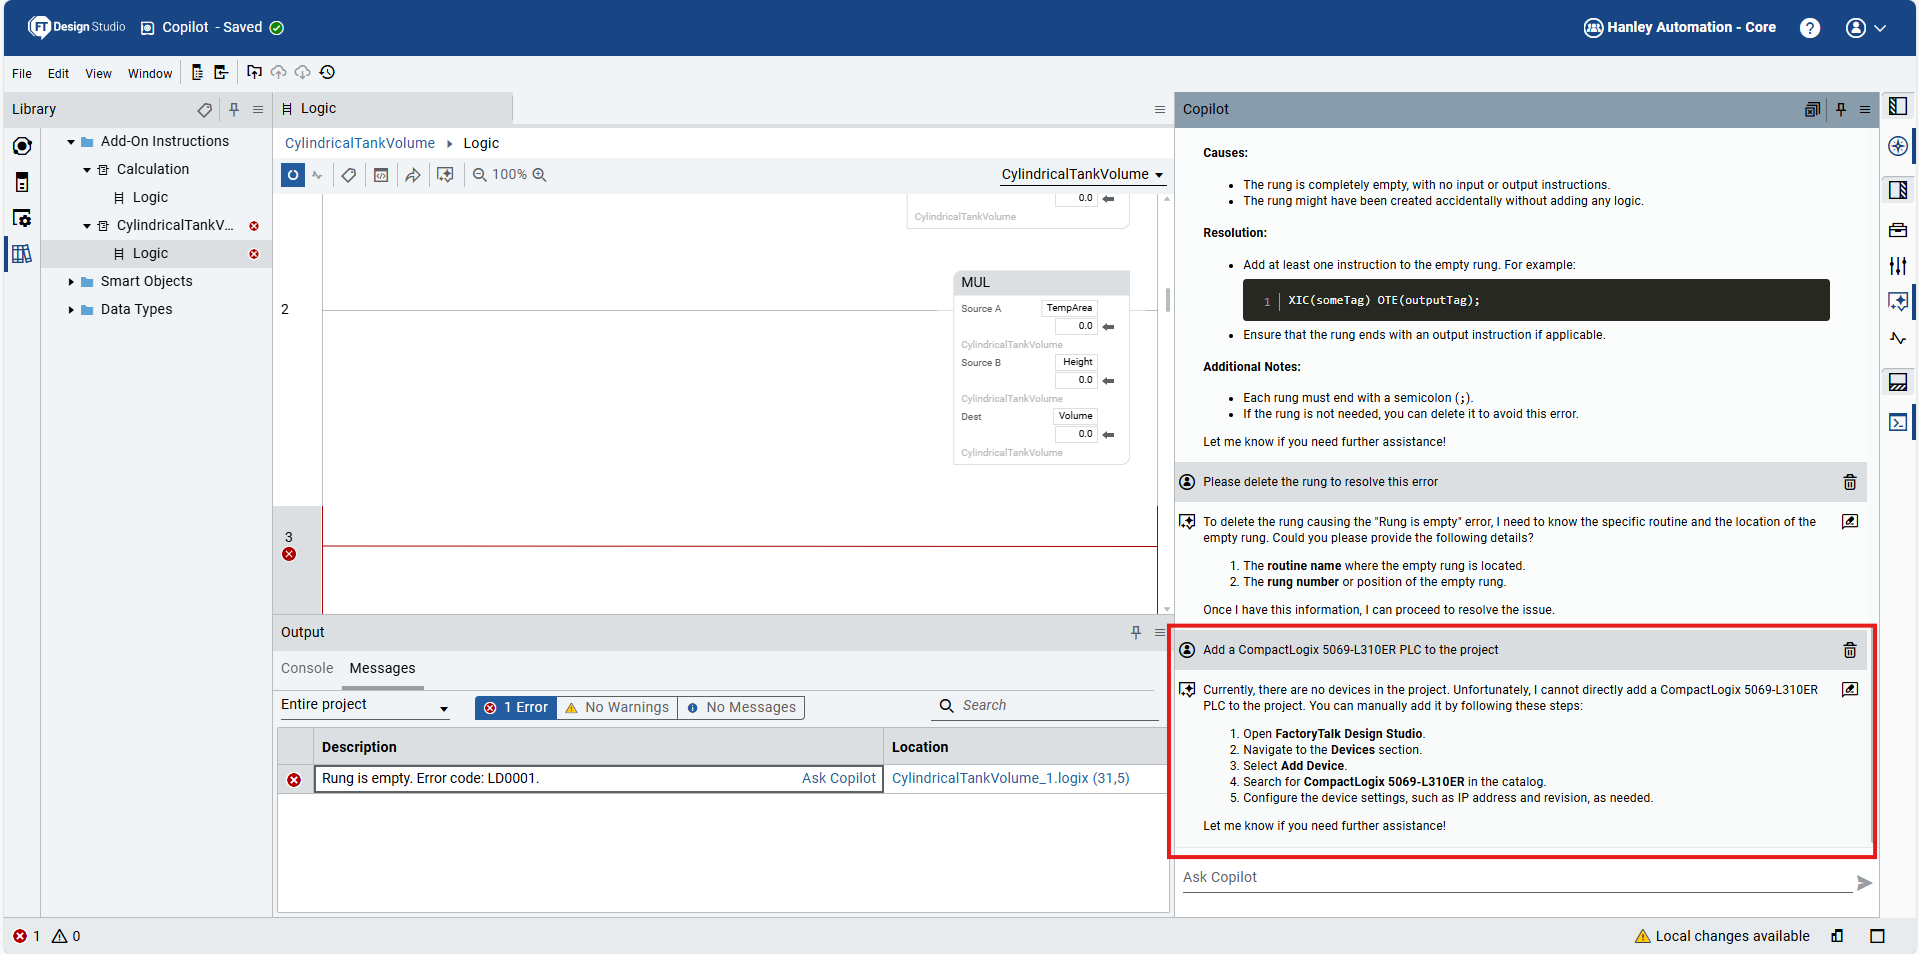Click the CylindricalTankVolume breadcrumb link
This screenshot has width=1919, height=954.
coord(360,143)
